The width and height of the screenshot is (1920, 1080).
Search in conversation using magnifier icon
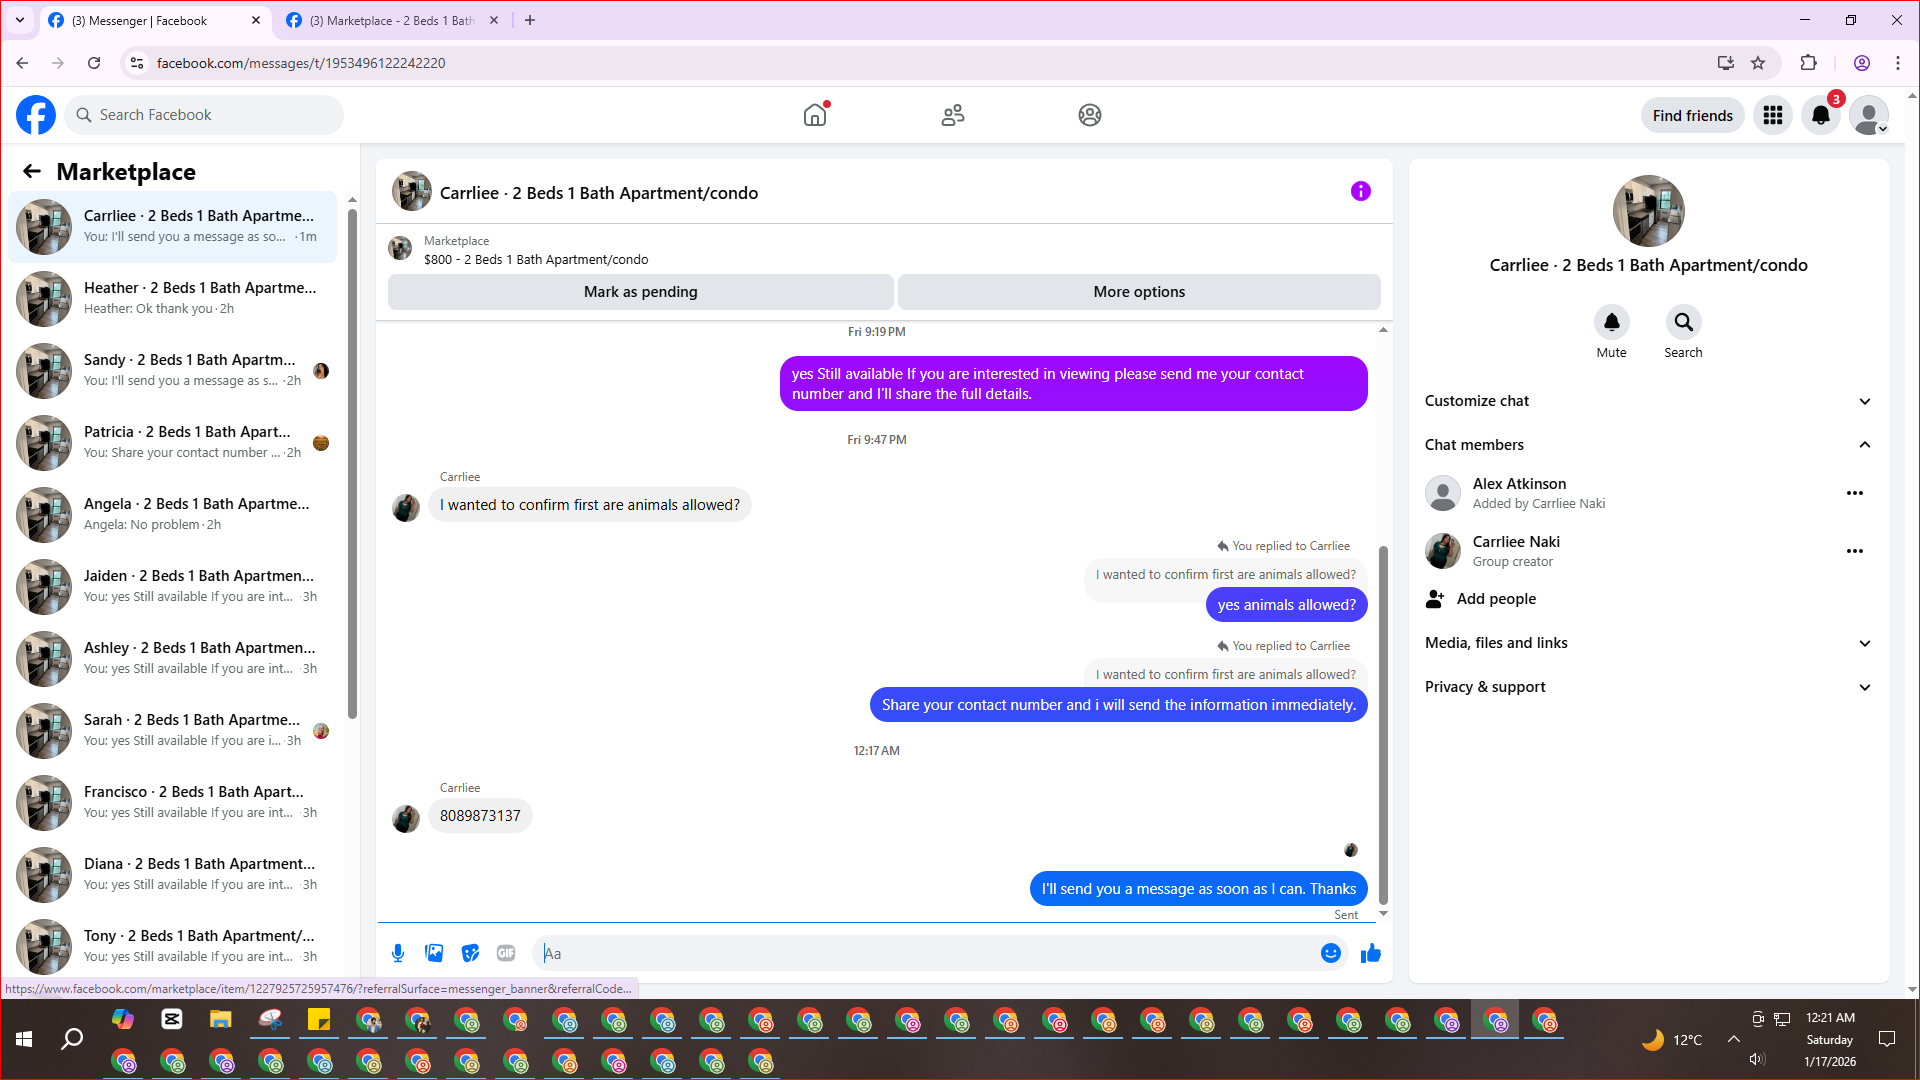1683,322
